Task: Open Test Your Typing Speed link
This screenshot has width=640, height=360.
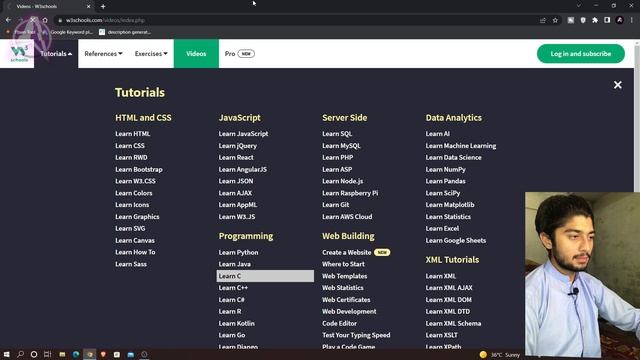Action: click(x=356, y=335)
